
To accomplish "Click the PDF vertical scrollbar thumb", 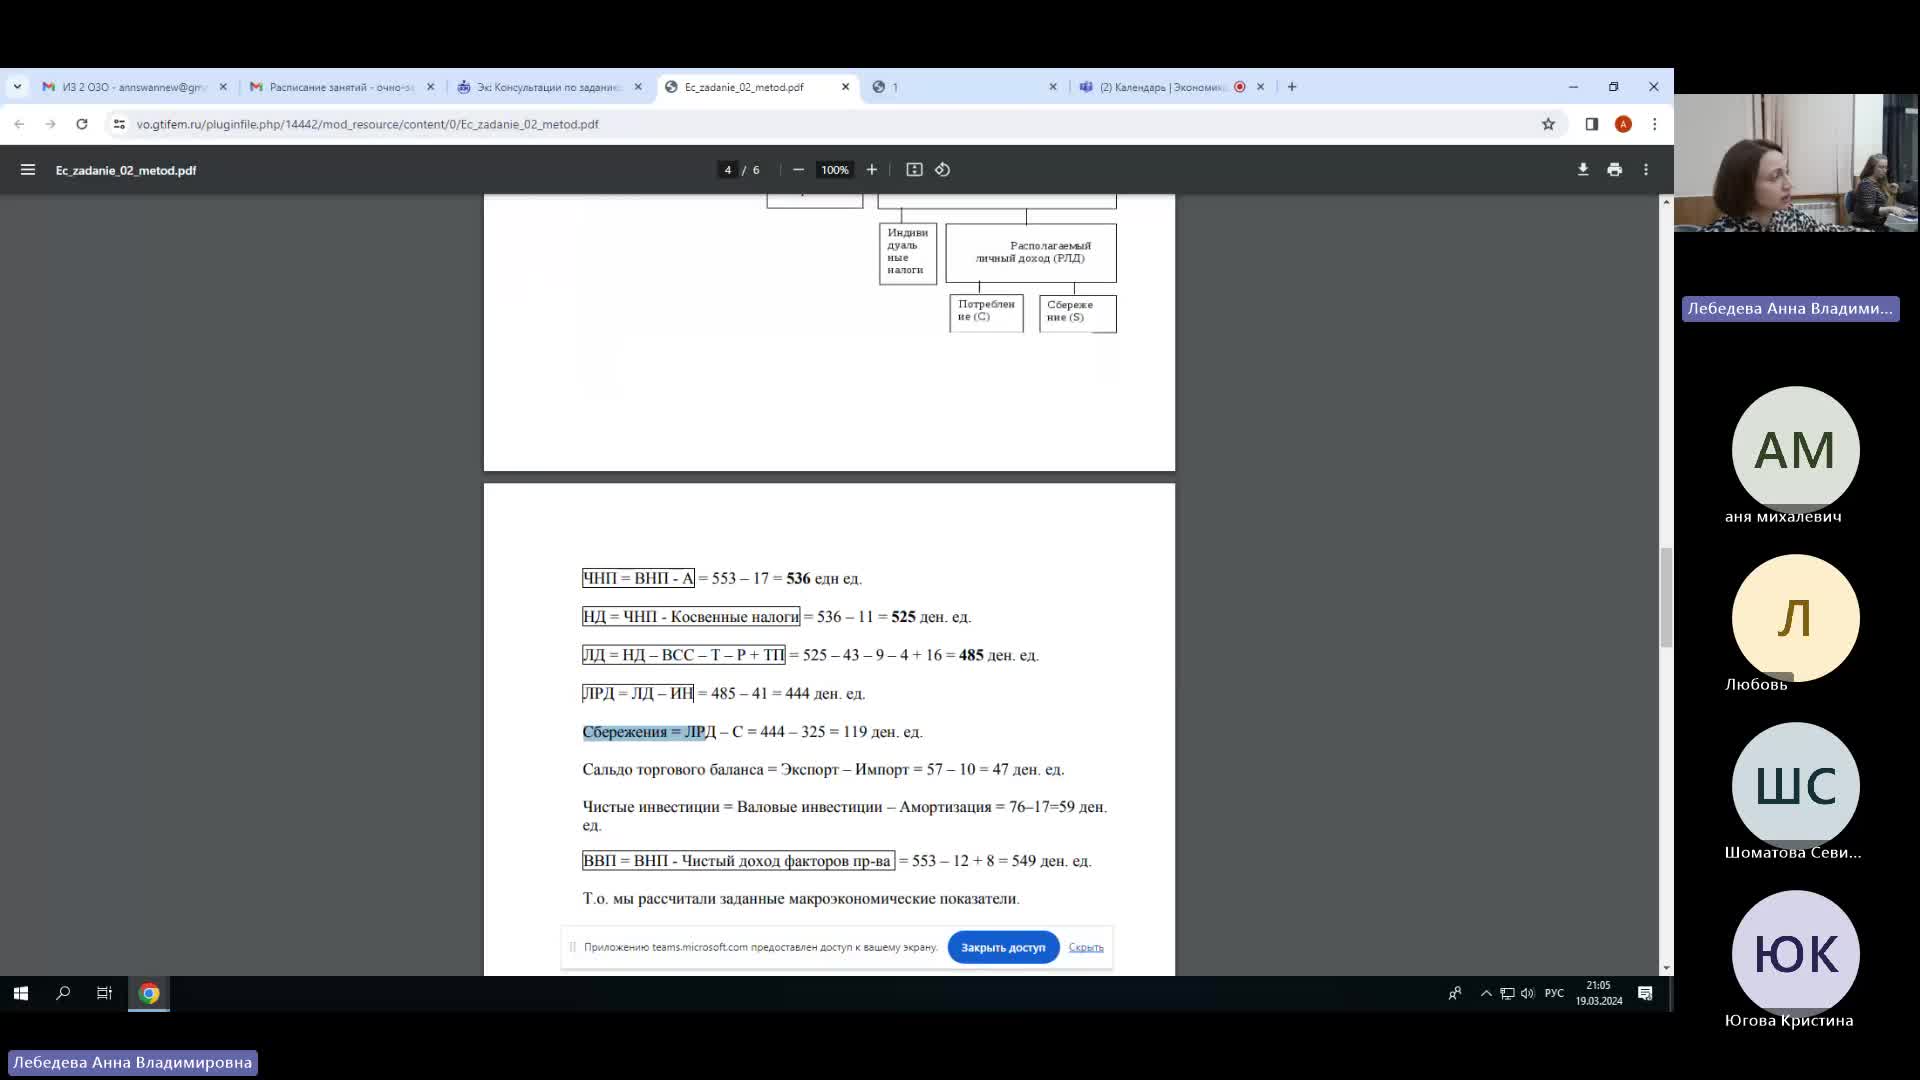I will 1666,597.
